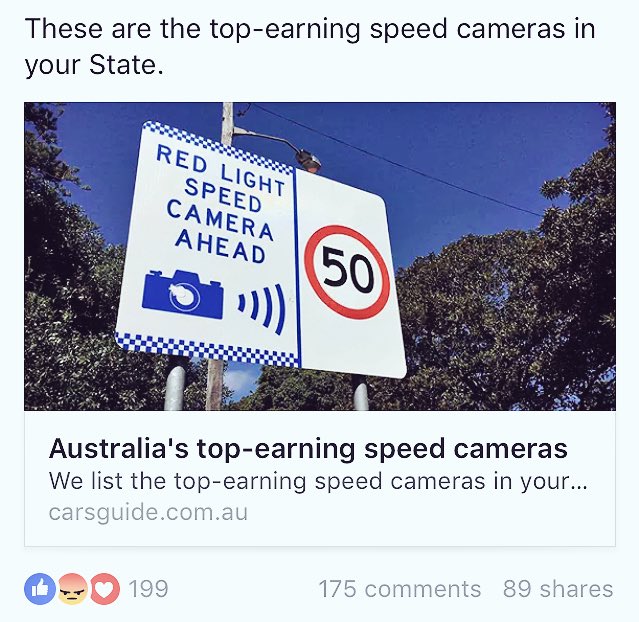Click the blue checkered border at the sign's bottom
Viewport: 639px width, 622px height.
(x=207, y=350)
